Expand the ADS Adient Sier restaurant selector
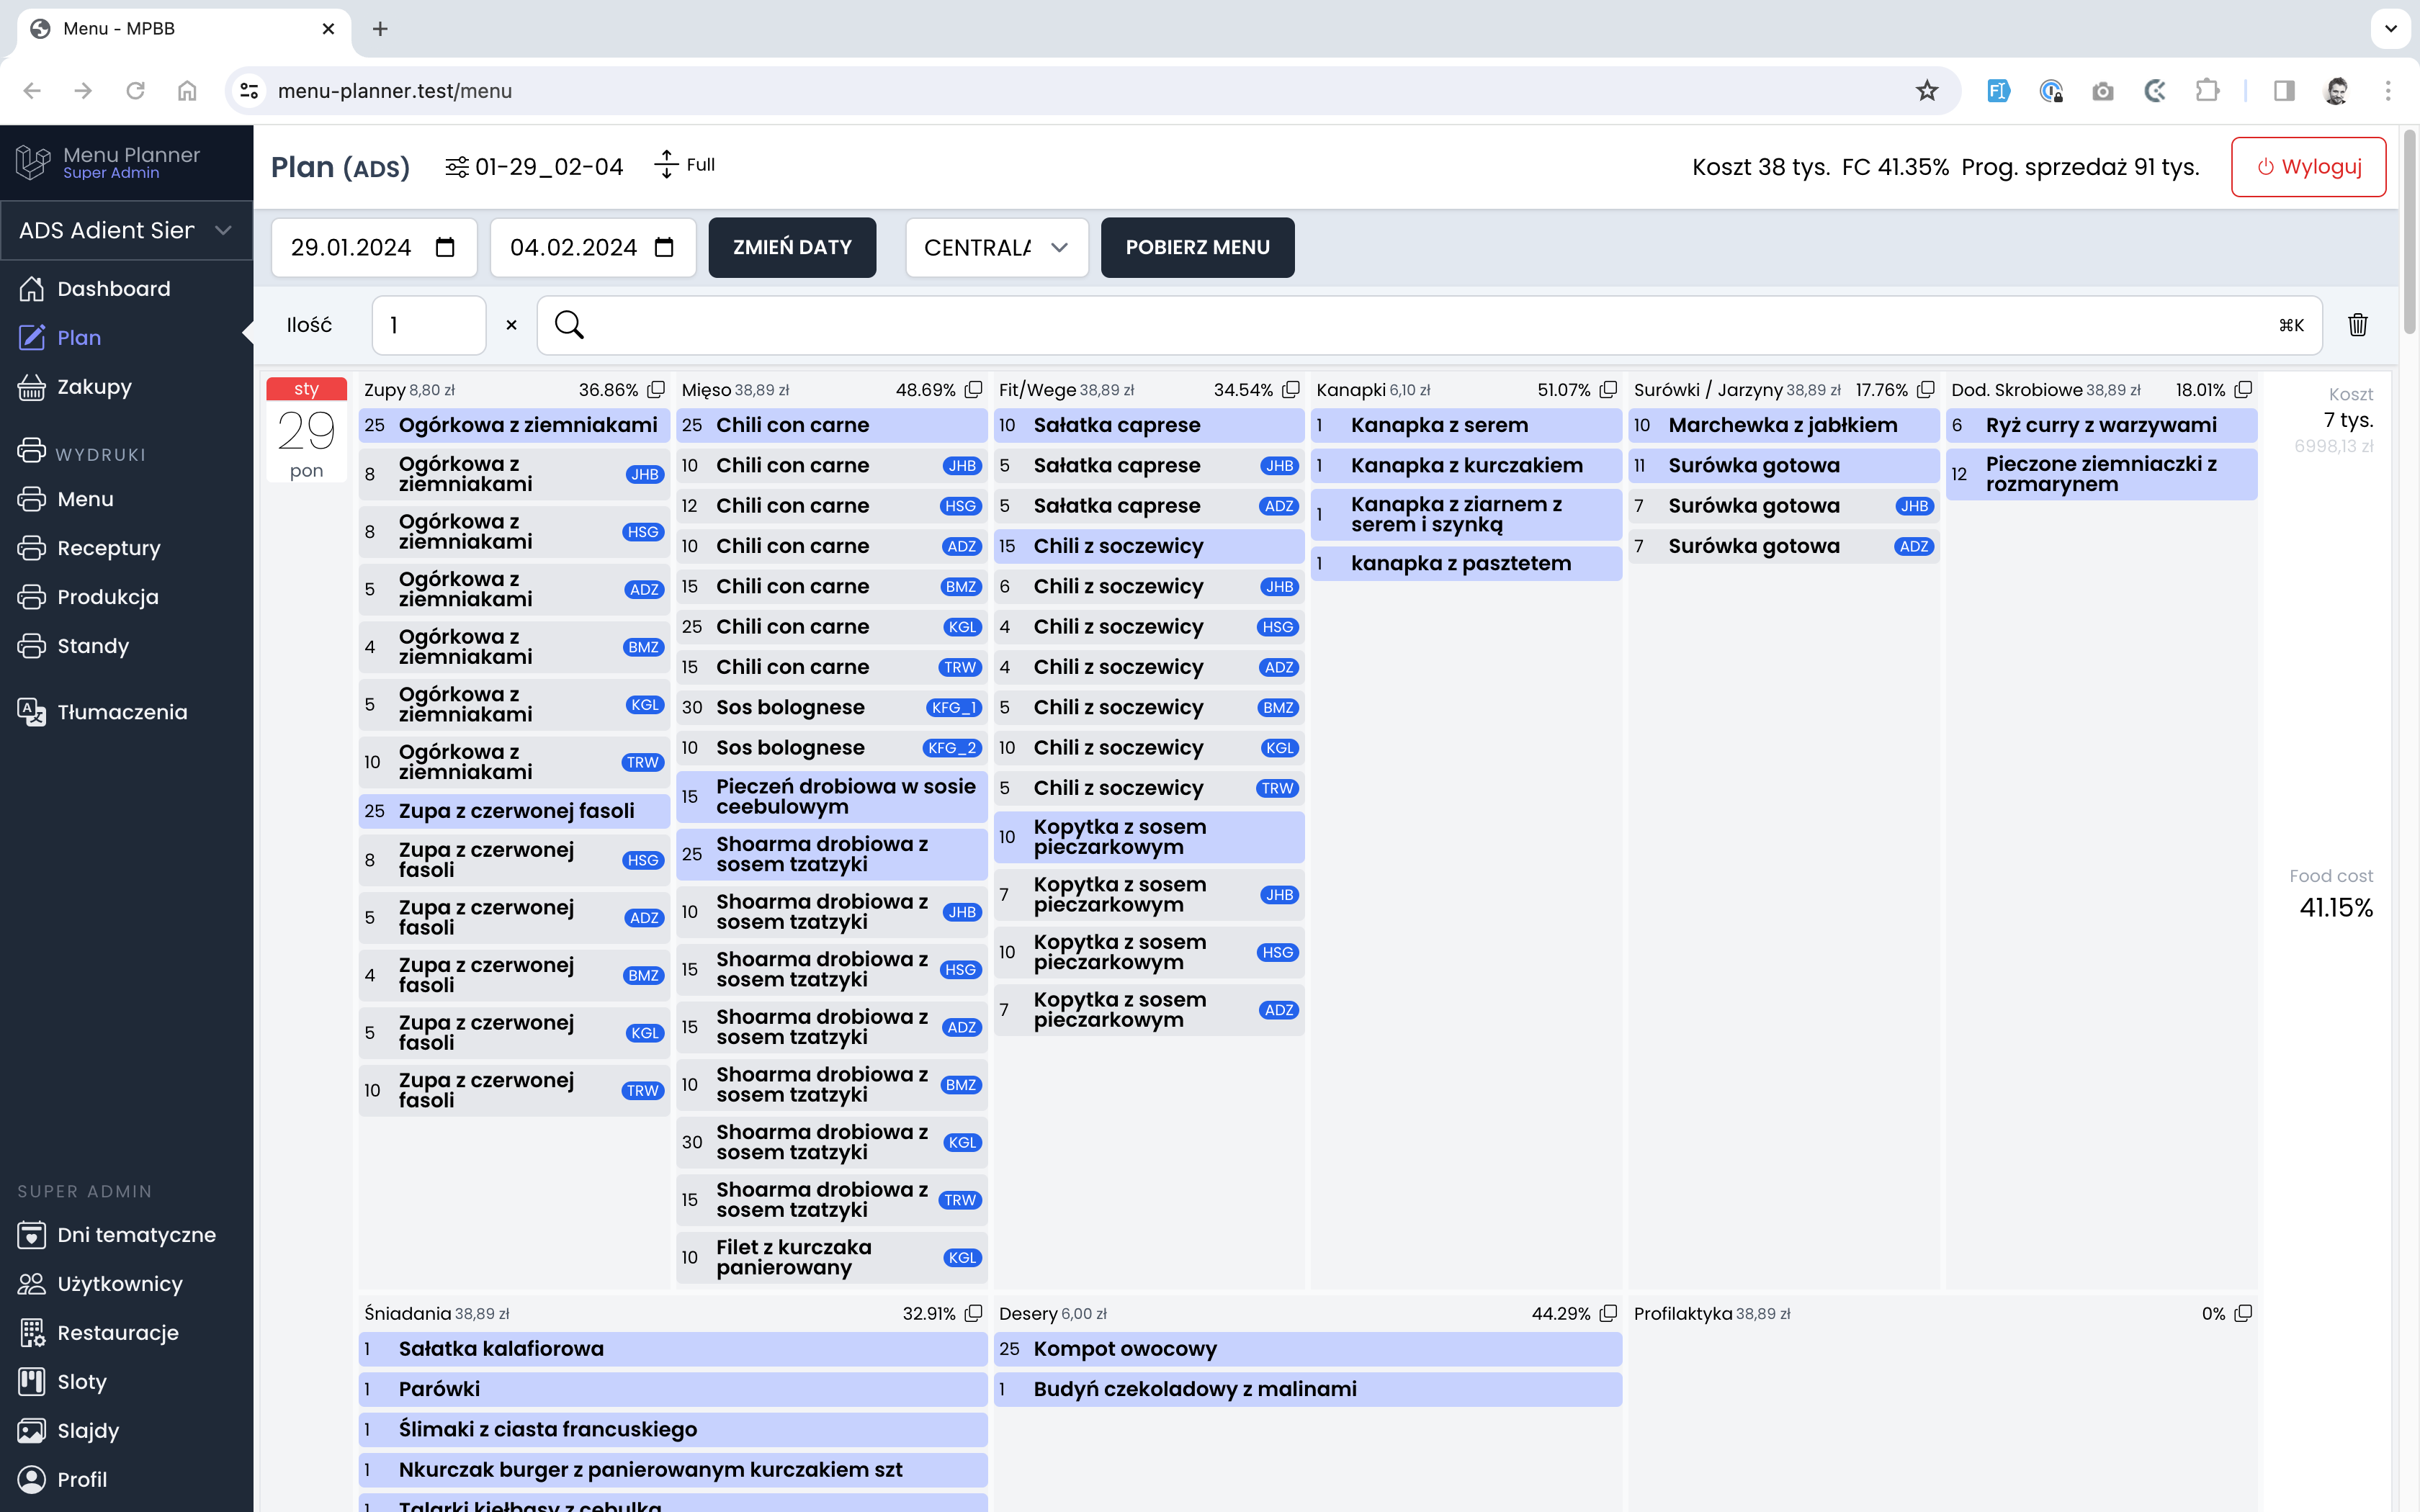This screenshot has width=2420, height=1512. coord(126,230)
